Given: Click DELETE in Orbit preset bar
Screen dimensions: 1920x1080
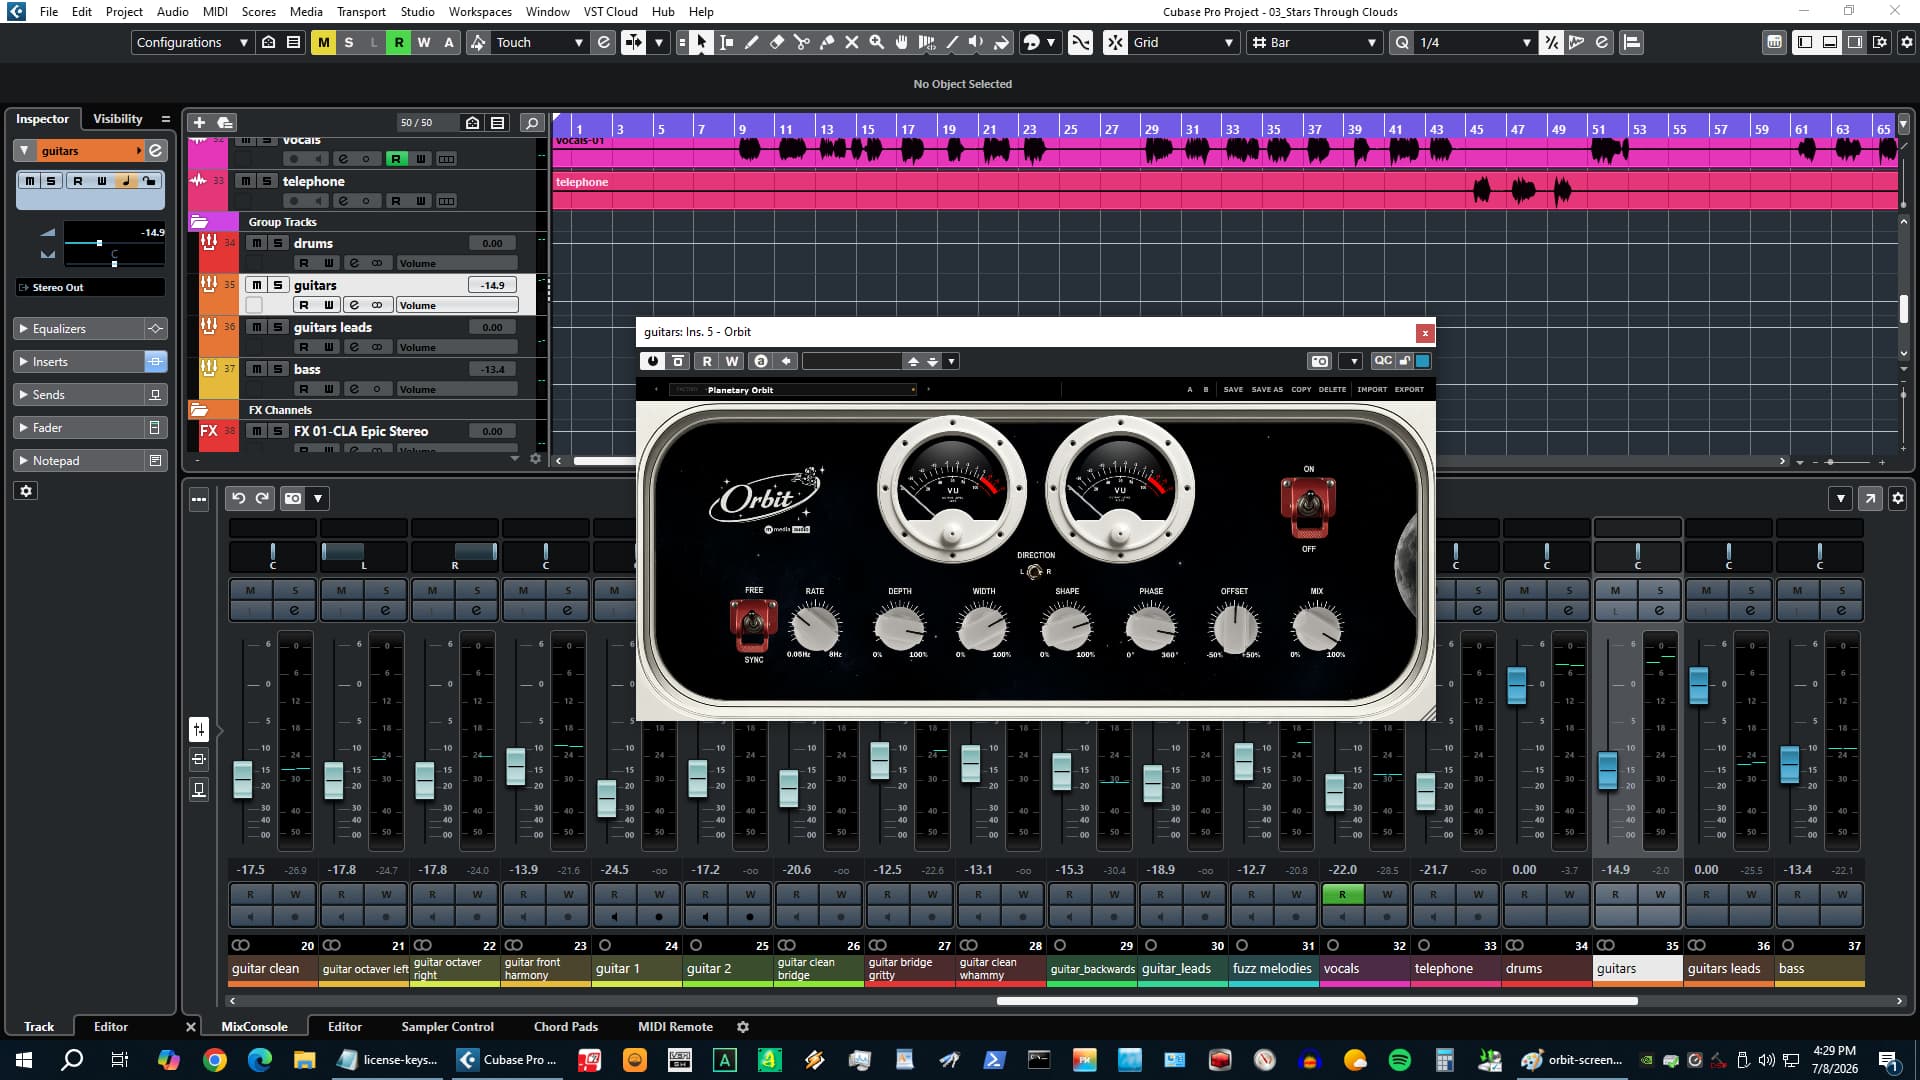Looking at the screenshot, I should pos(1332,389).
